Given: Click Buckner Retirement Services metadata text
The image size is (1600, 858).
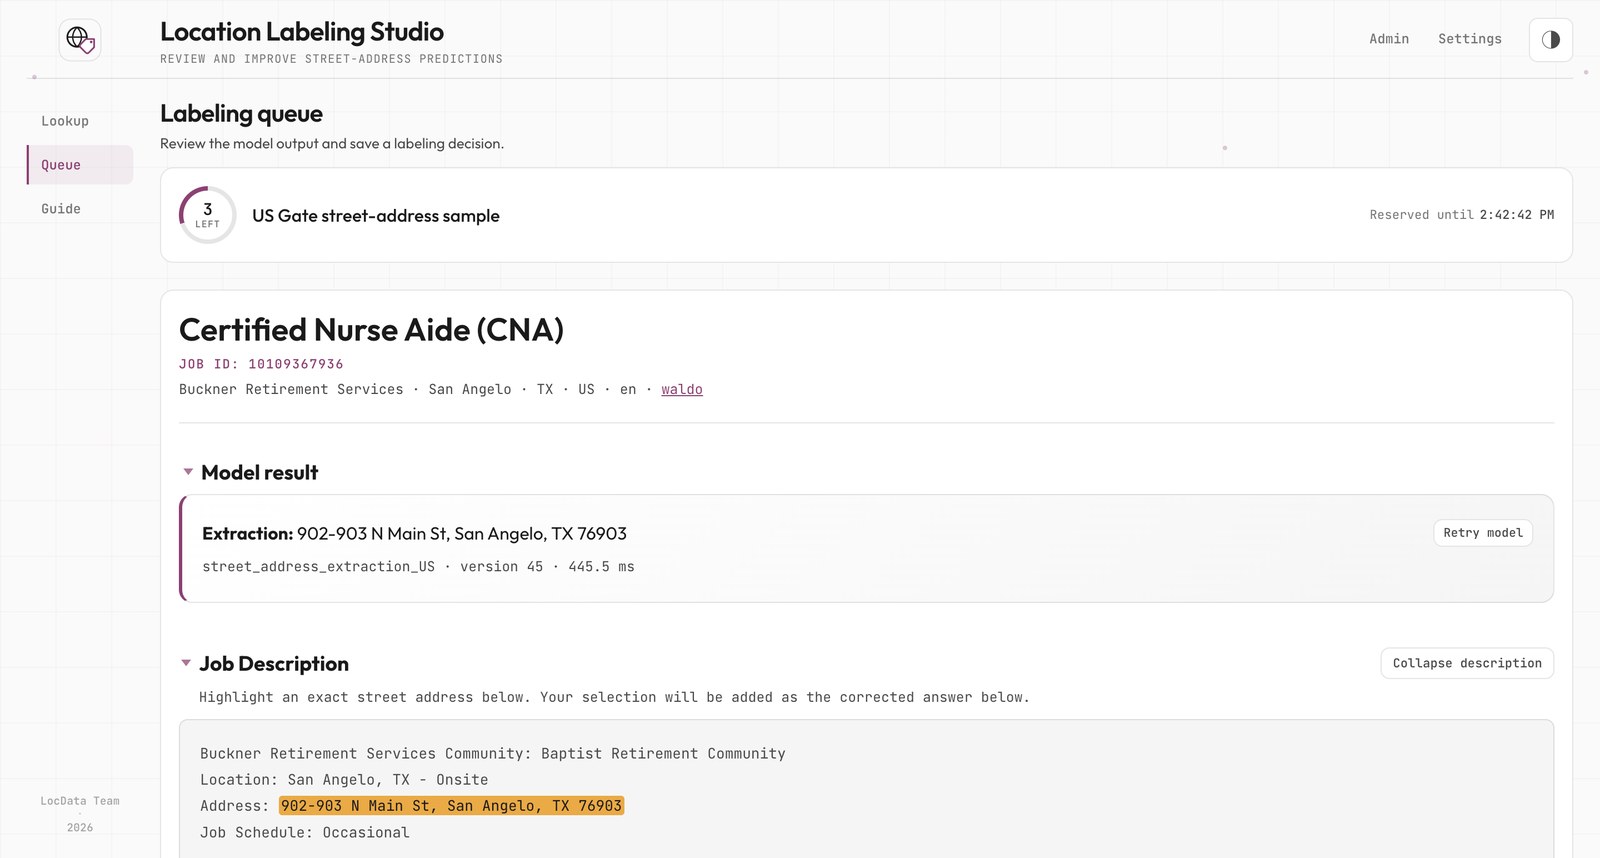Looking at the screenshot, I should [291, 389].
